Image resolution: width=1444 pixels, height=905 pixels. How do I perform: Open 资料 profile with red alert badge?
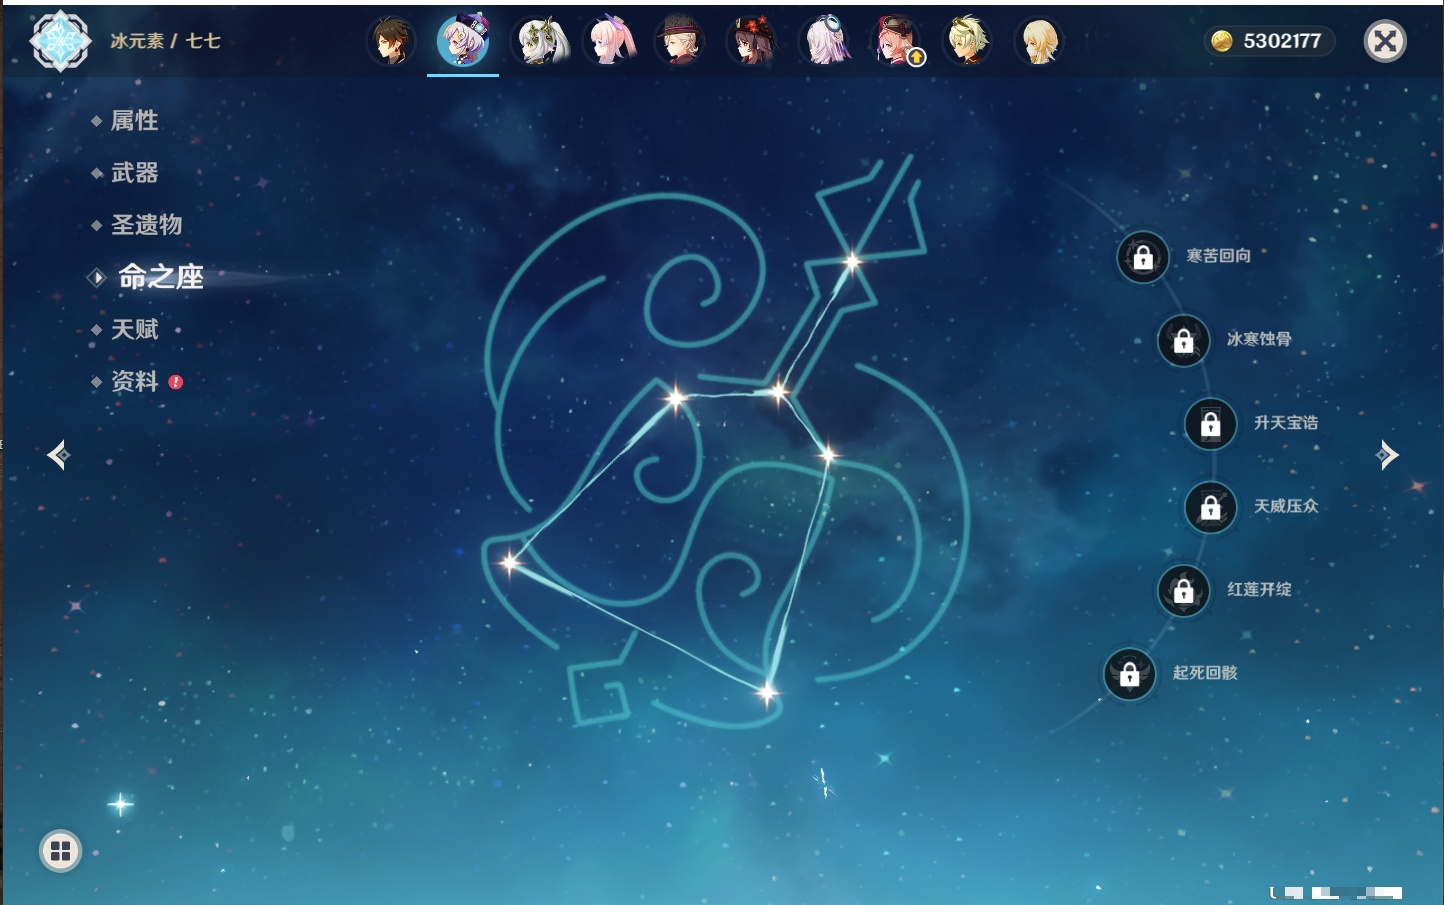134,381
